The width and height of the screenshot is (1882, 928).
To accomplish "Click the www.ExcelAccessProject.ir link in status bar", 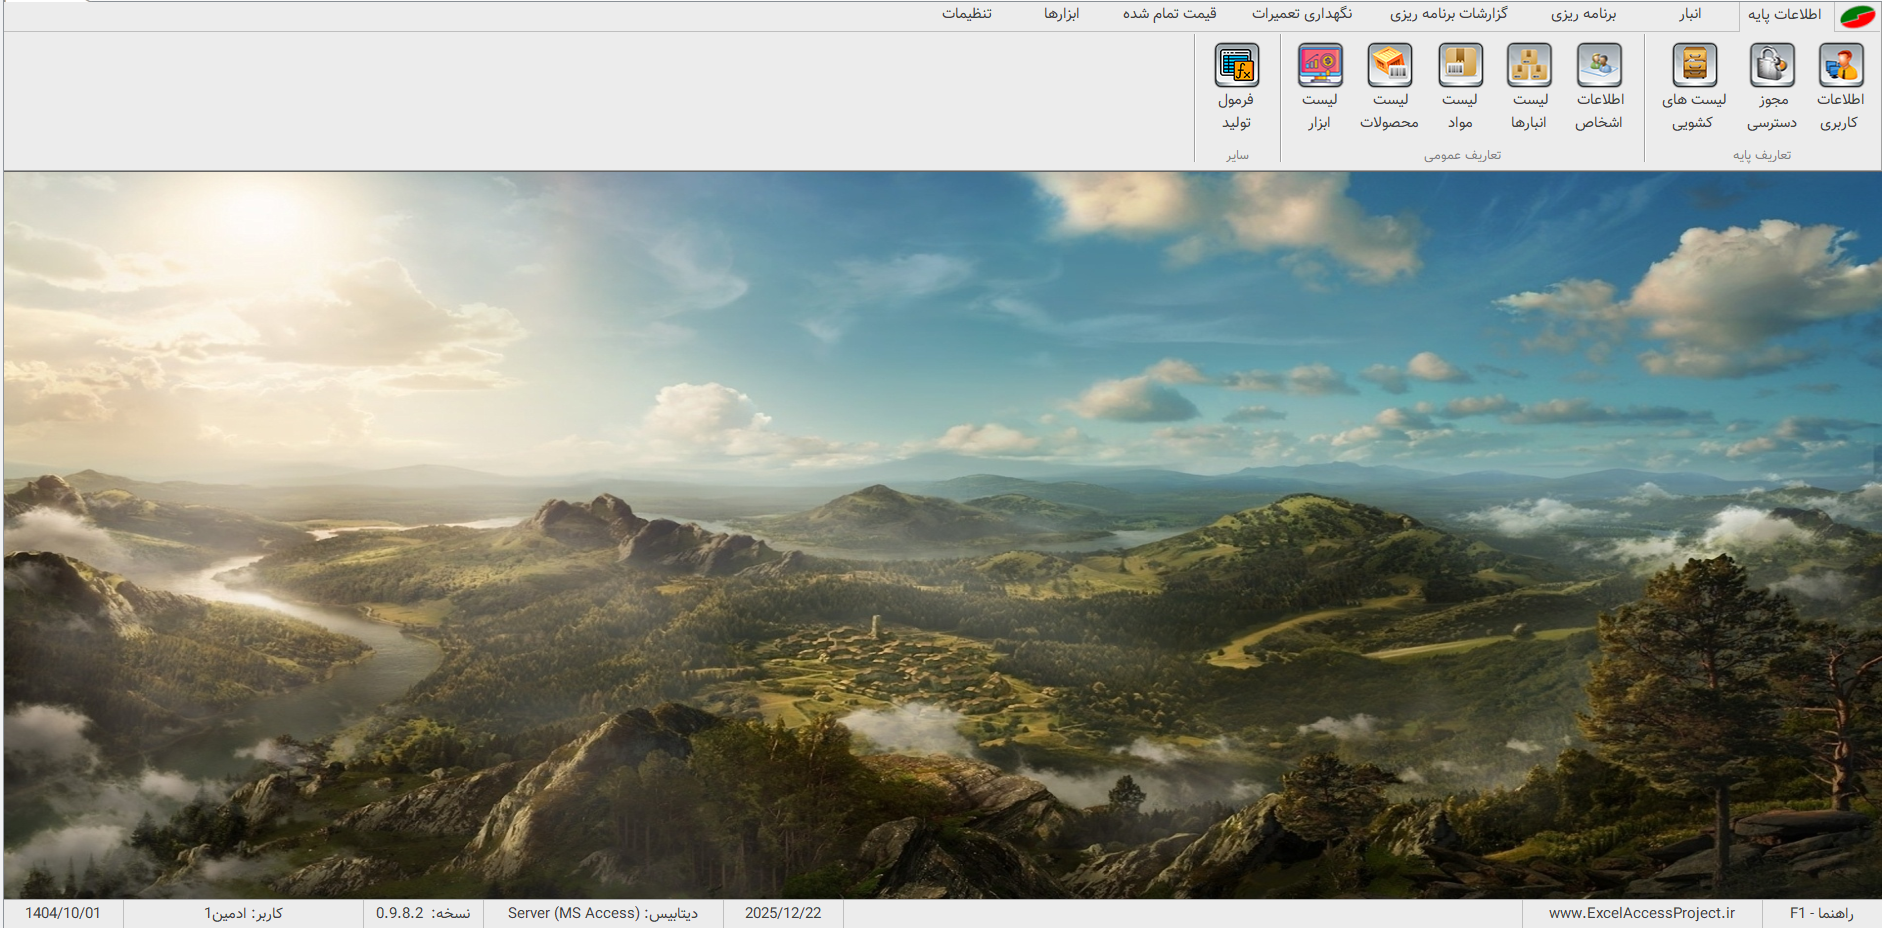I will 1641,913.
